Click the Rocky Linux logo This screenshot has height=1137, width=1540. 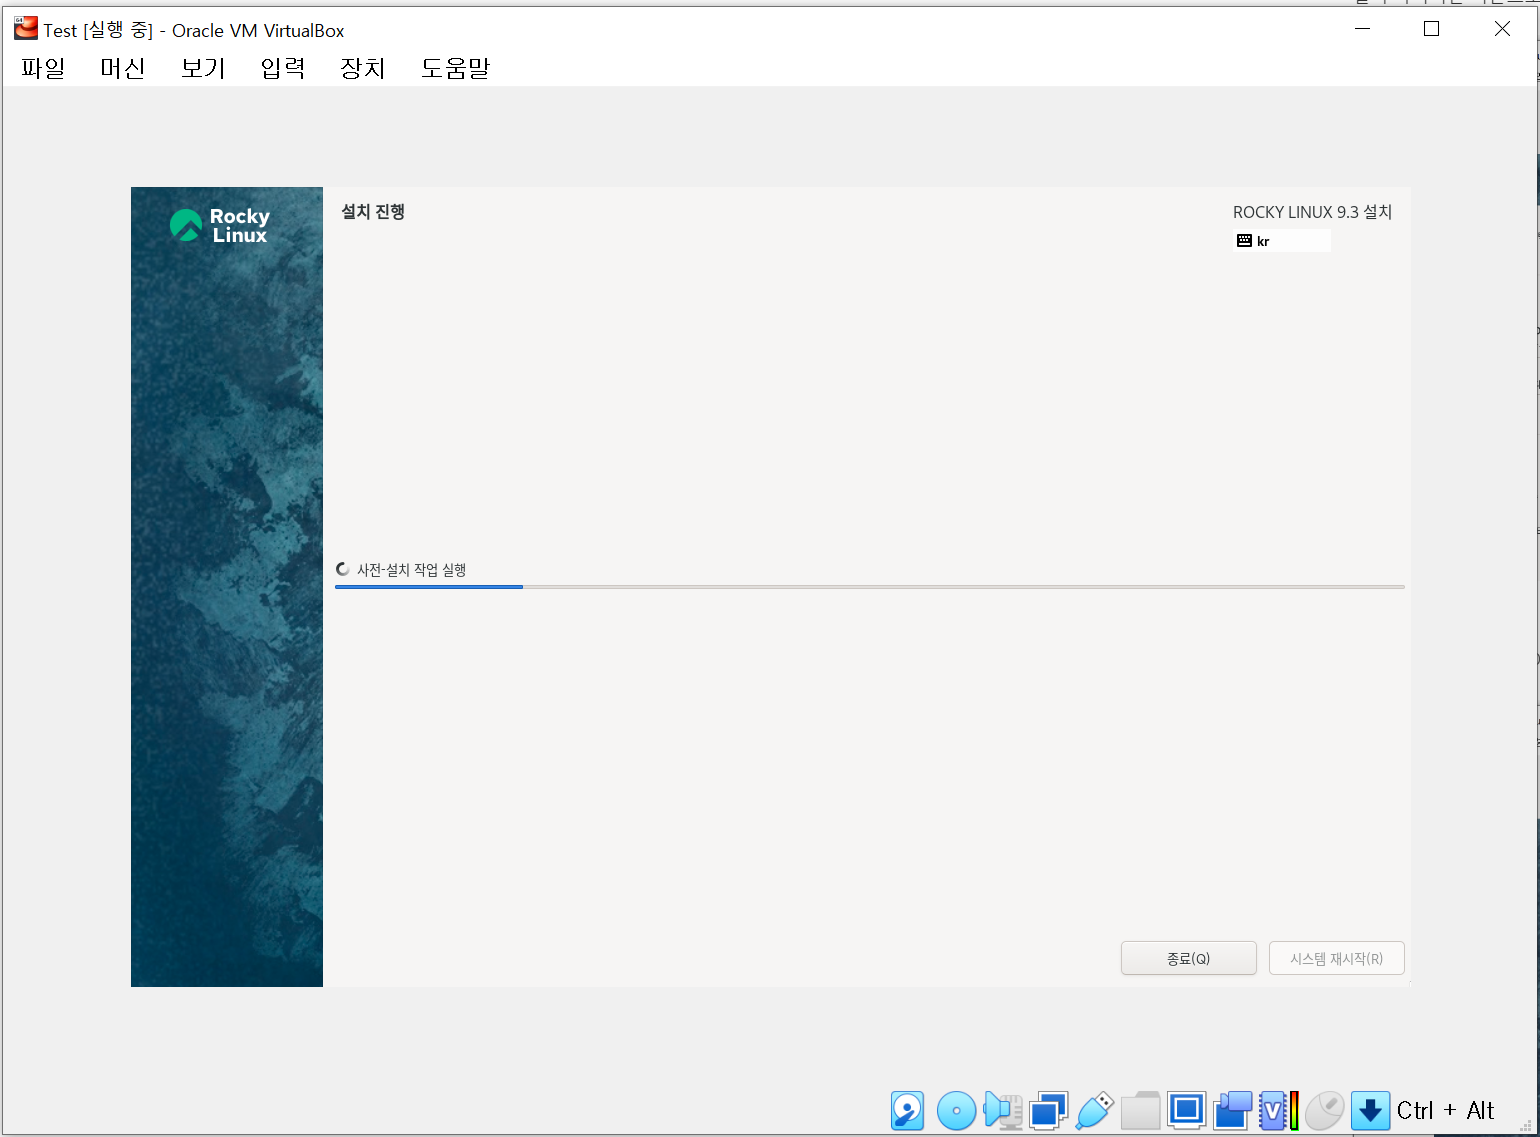click(220, 226)
